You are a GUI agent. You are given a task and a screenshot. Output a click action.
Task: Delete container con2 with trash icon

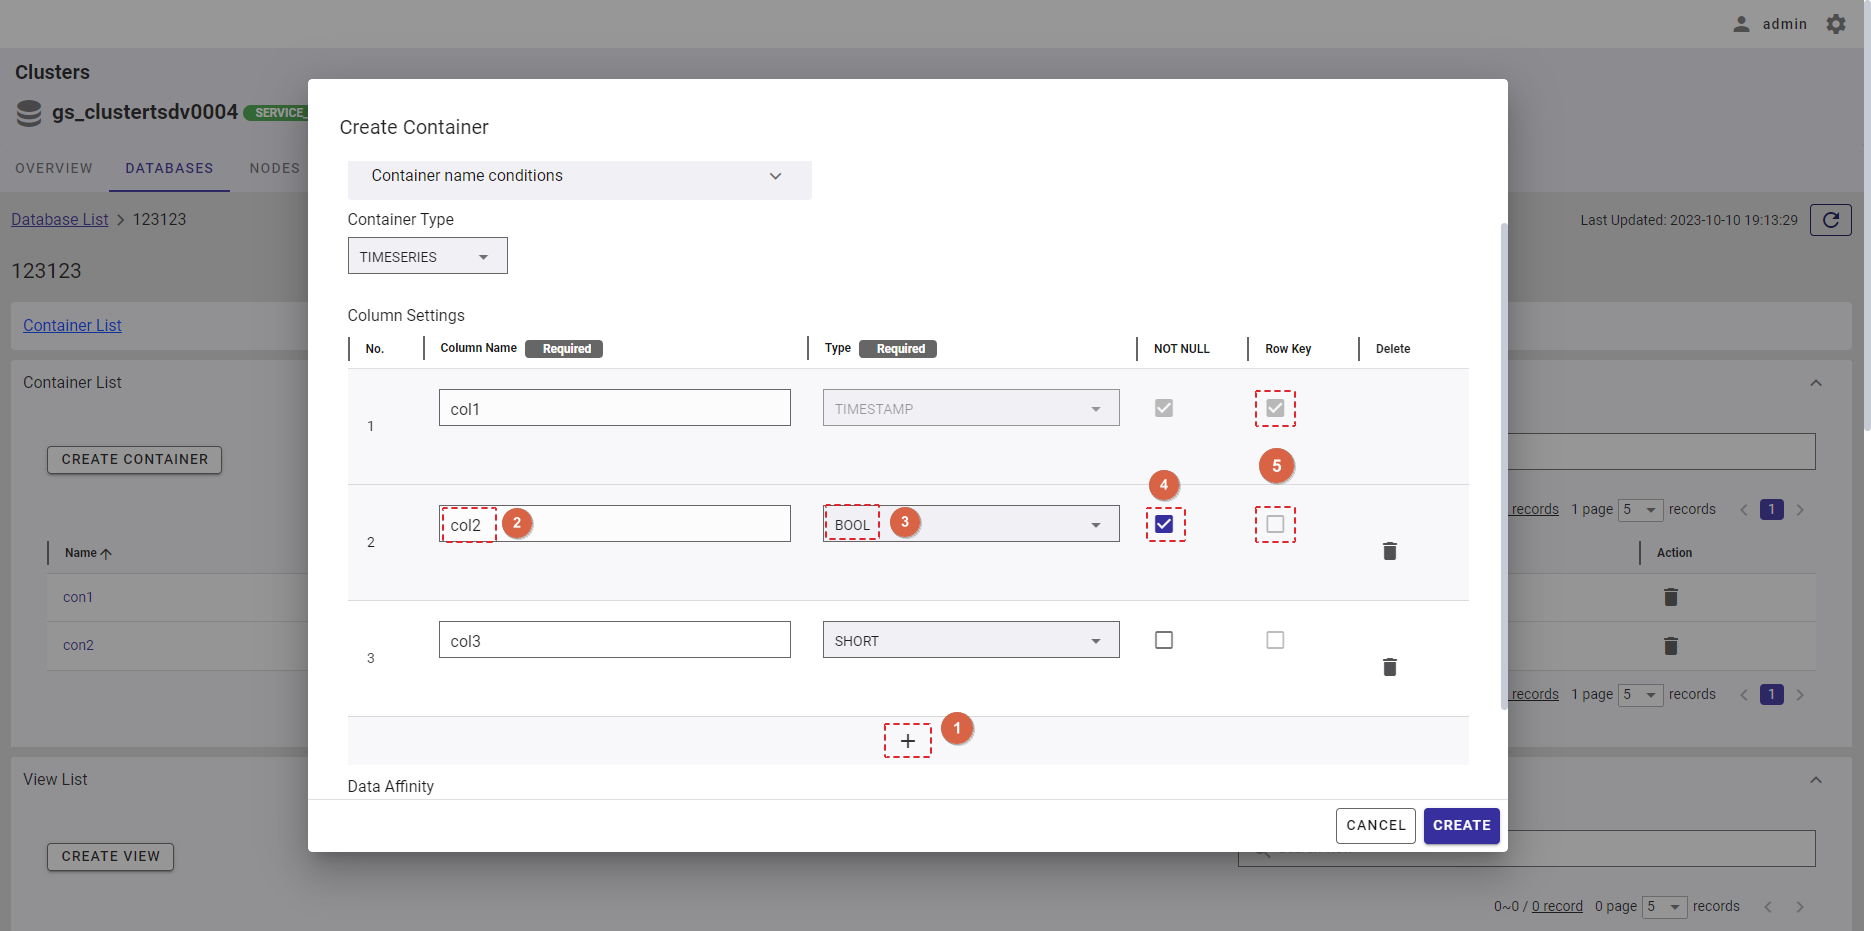pyautogui.click(x=1670, y=645)
